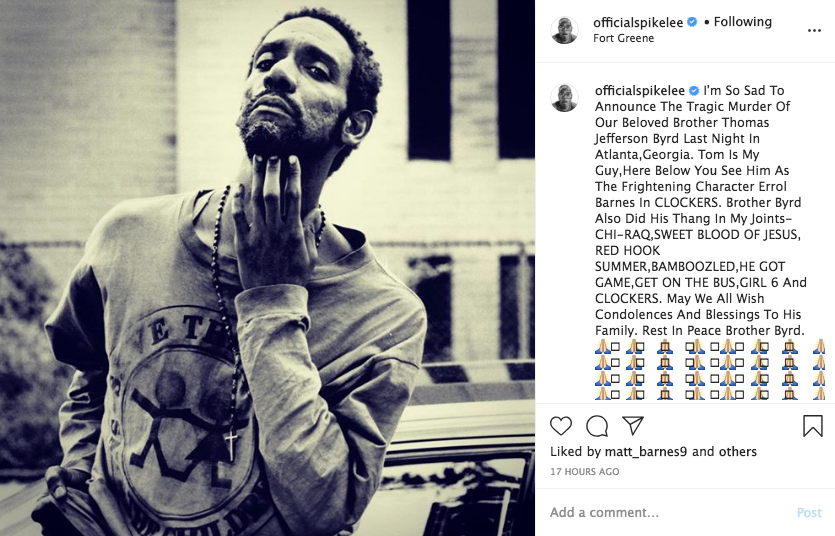Click the caption text about Thomas Jefferson Byrd
The width and height of the screenshot is (835, 536).
coord(701,210)
